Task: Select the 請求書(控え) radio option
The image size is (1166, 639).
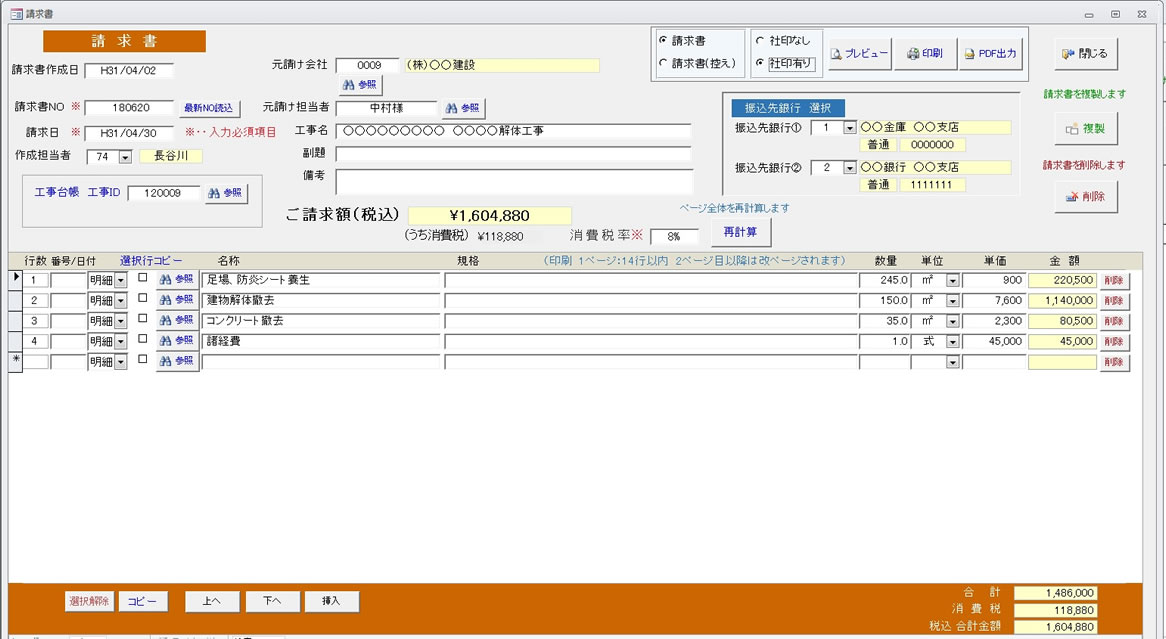Action: (x=664, y=63)
